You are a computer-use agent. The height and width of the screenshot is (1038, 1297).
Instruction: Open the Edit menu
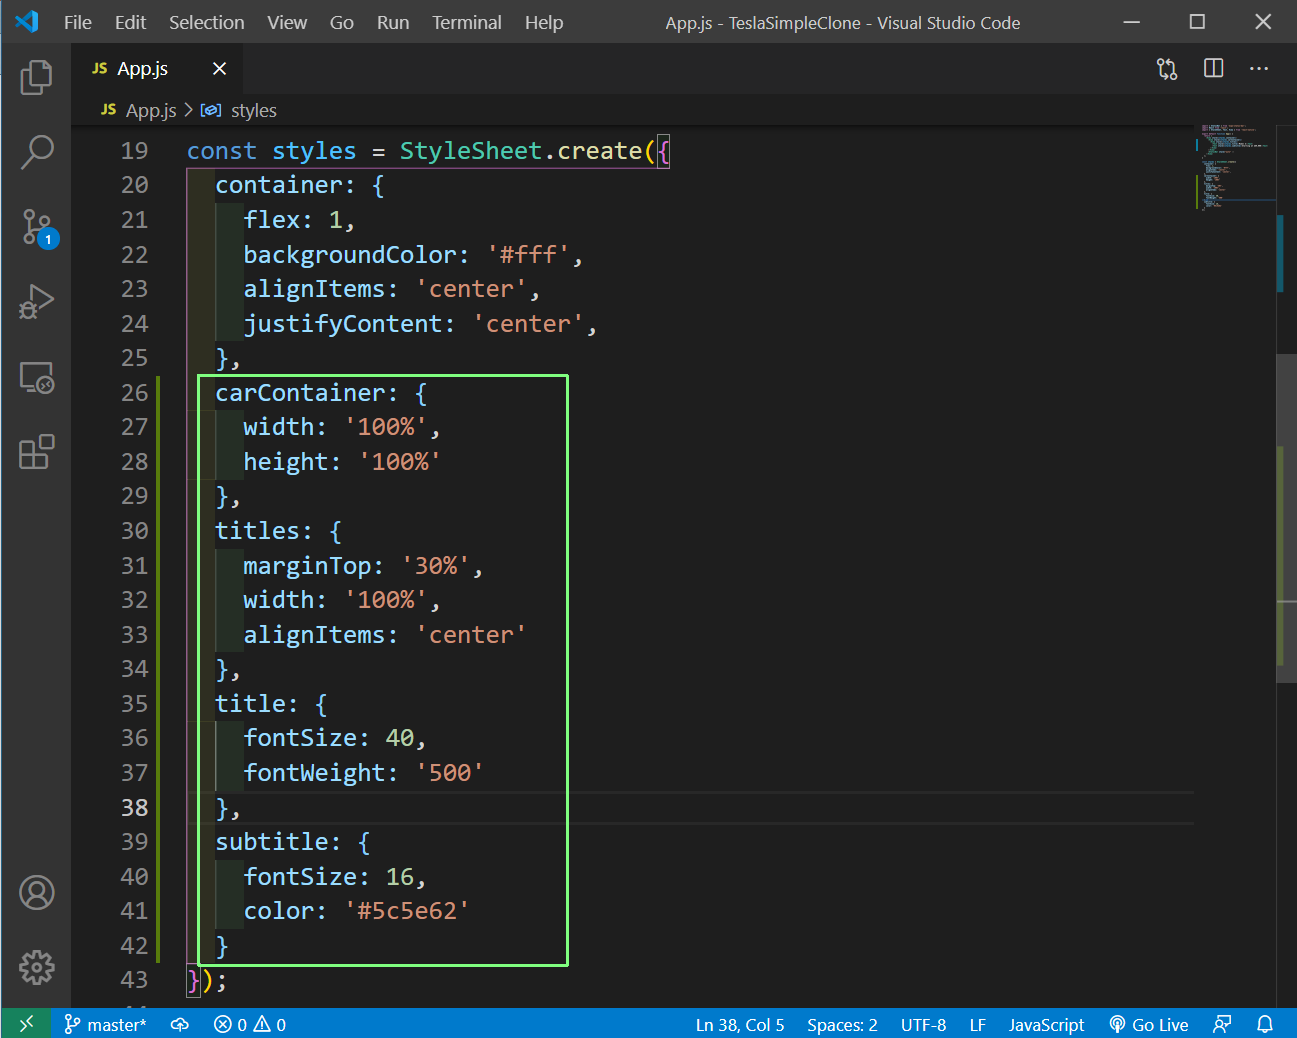(130, 22)
